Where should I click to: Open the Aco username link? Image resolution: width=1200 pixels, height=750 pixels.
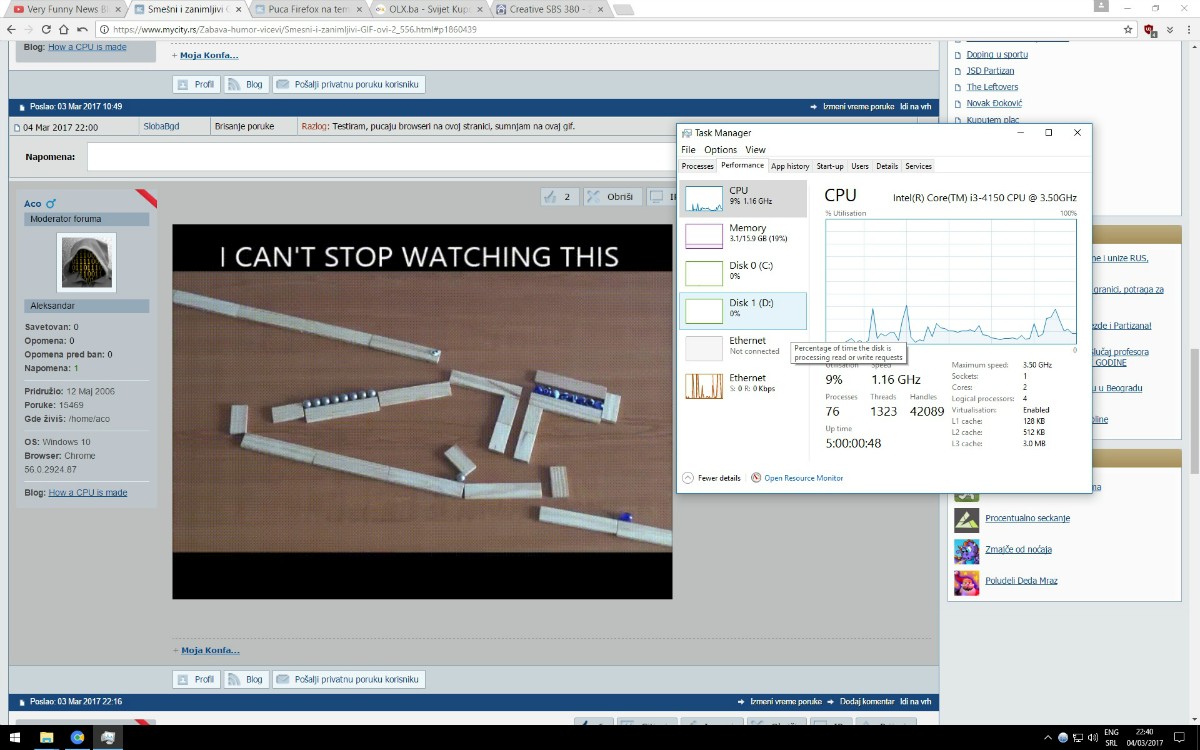tap(33, 204)
